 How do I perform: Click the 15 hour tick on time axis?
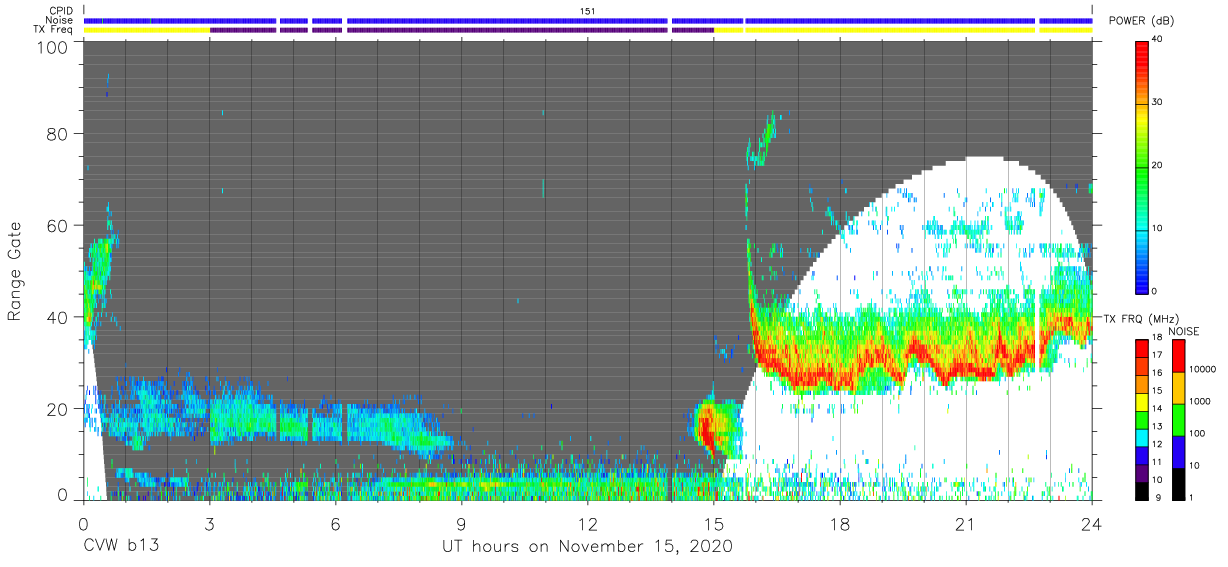tap(714, 522)
